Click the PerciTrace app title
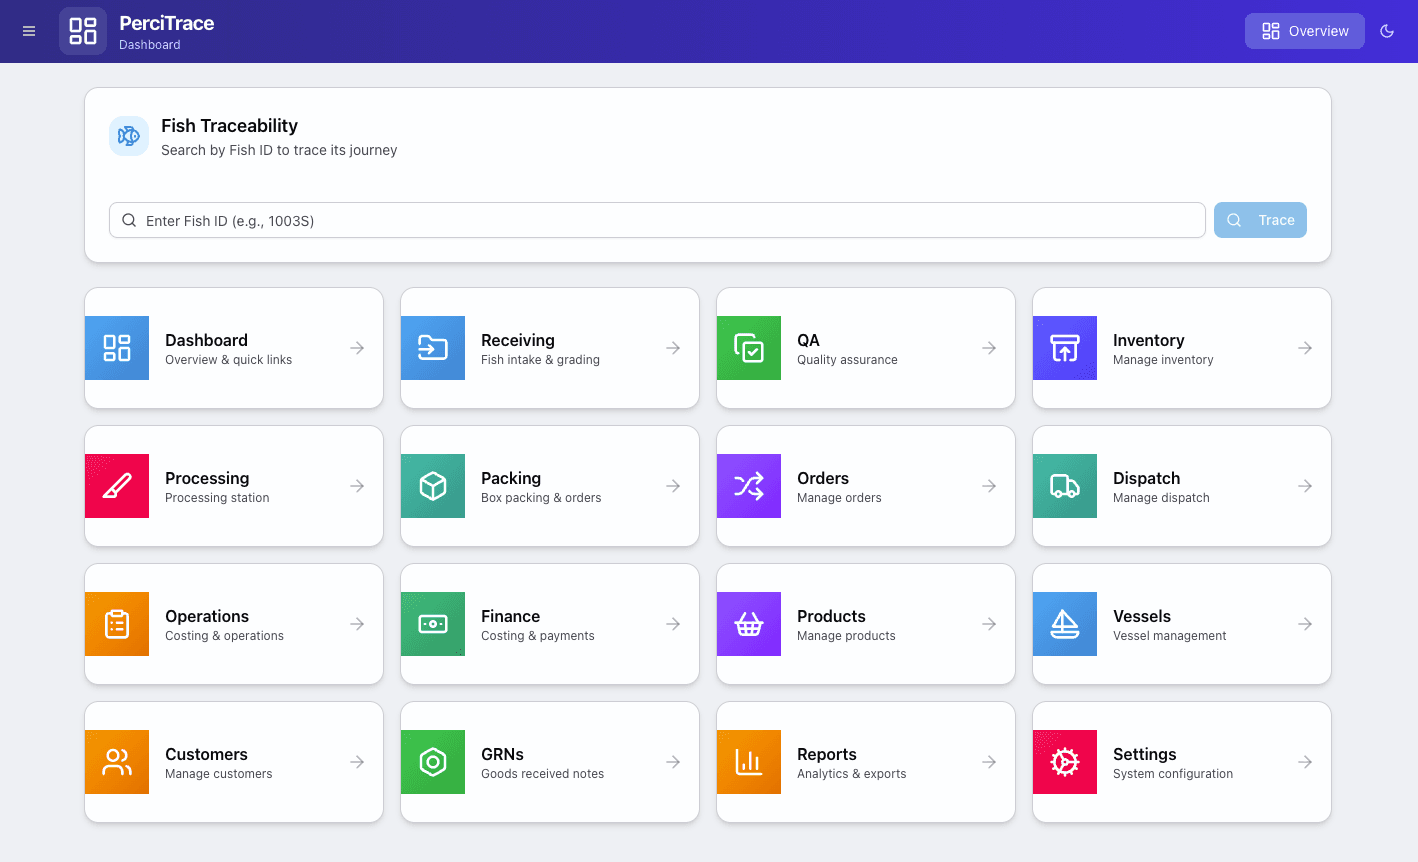Viewport: 1418px width, 862px height. 166,23
